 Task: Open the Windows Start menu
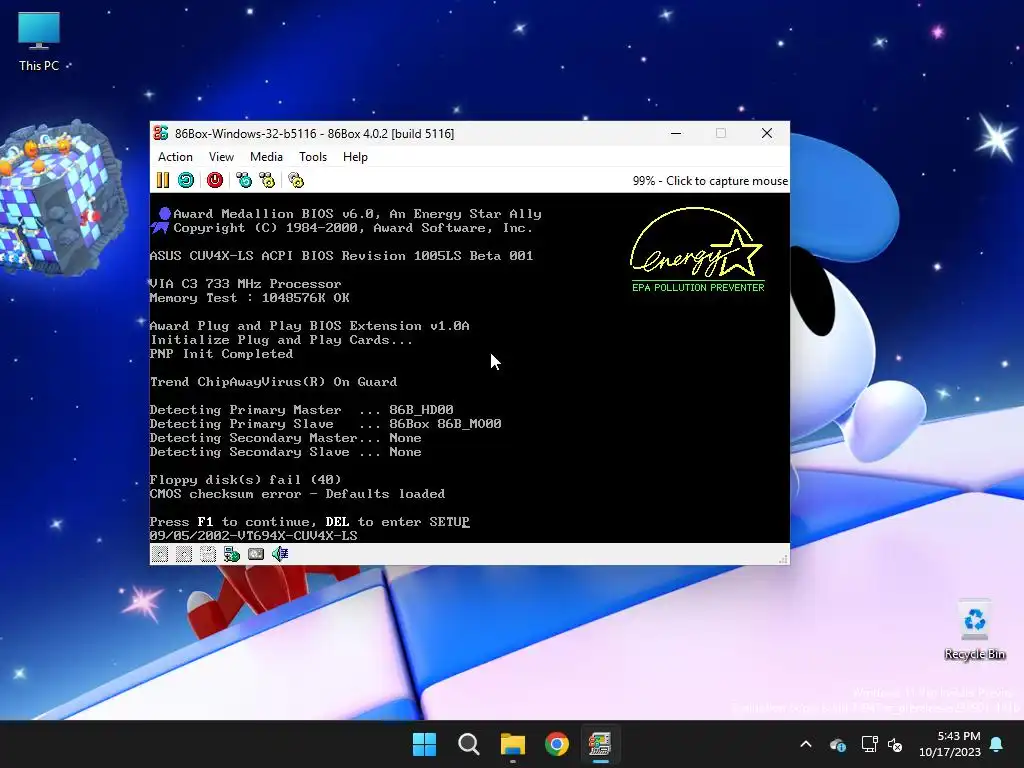click(x=424, y=744)
